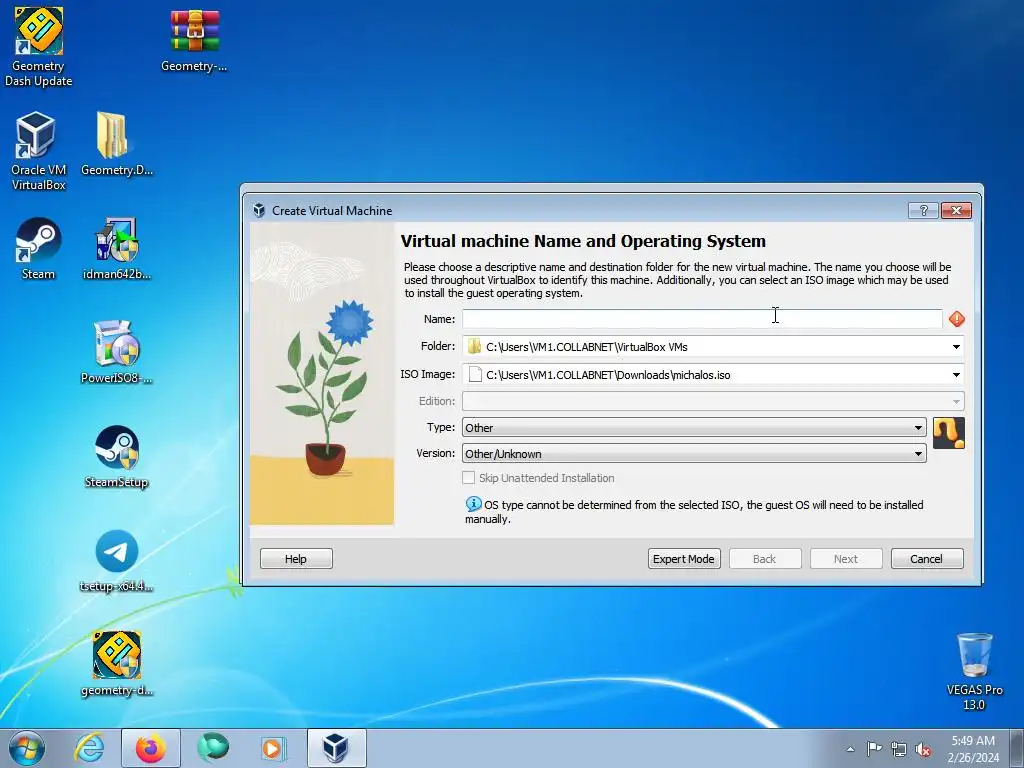1024x768 pixels.
Task: Switch to VirtualBox taskbar button
Action: click(x=336, y=748)
